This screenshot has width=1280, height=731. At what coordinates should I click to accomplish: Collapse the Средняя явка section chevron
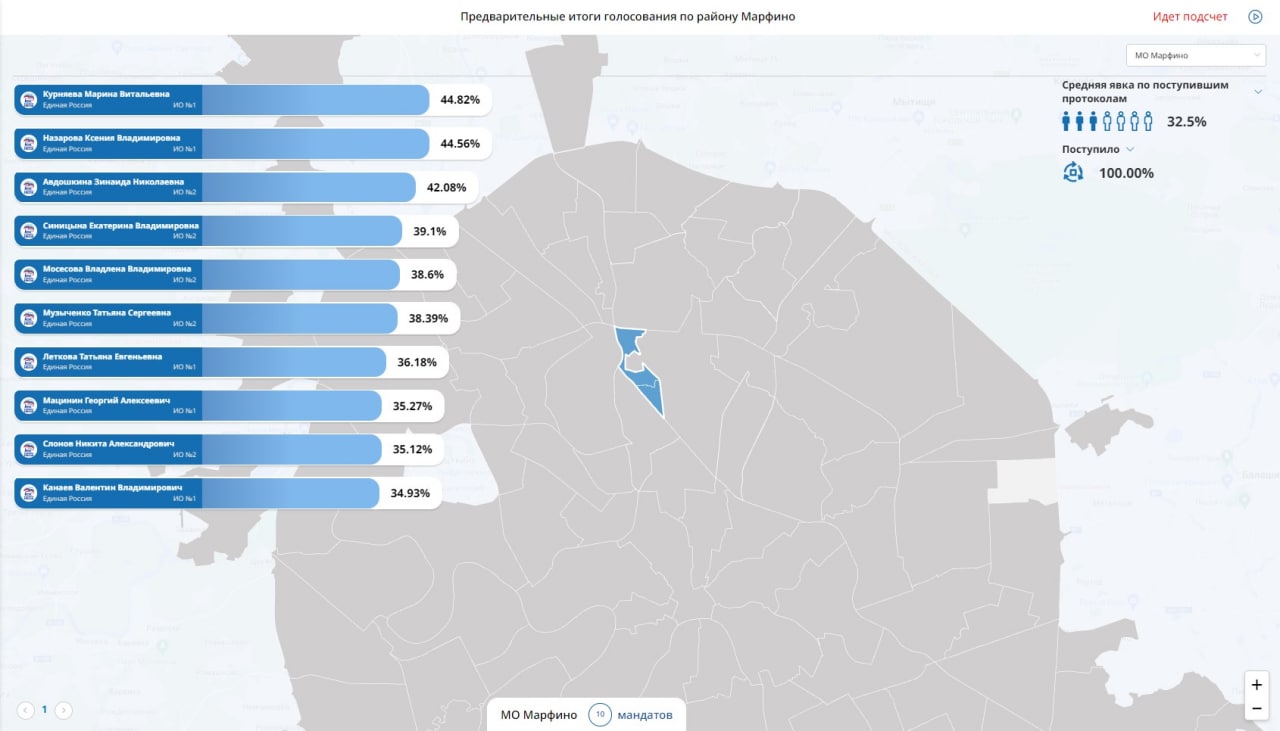[1258, 91]
